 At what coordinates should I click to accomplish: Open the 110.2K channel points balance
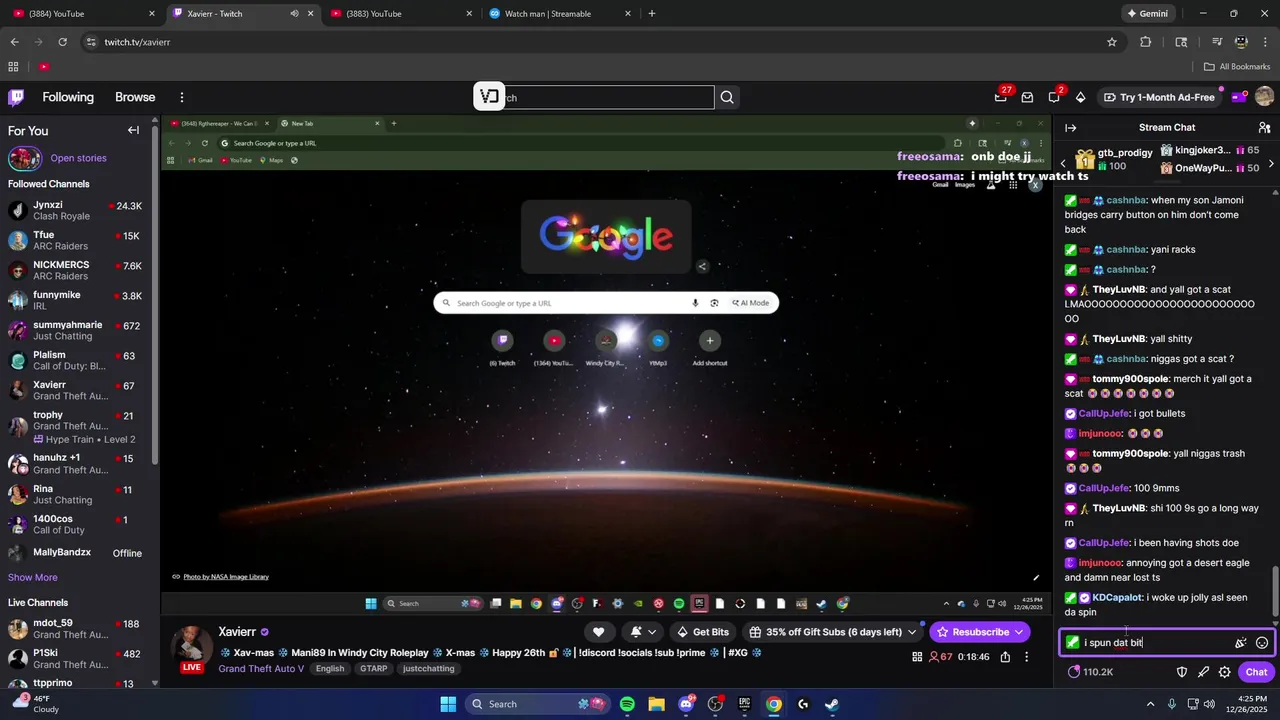pos(1090,672)
